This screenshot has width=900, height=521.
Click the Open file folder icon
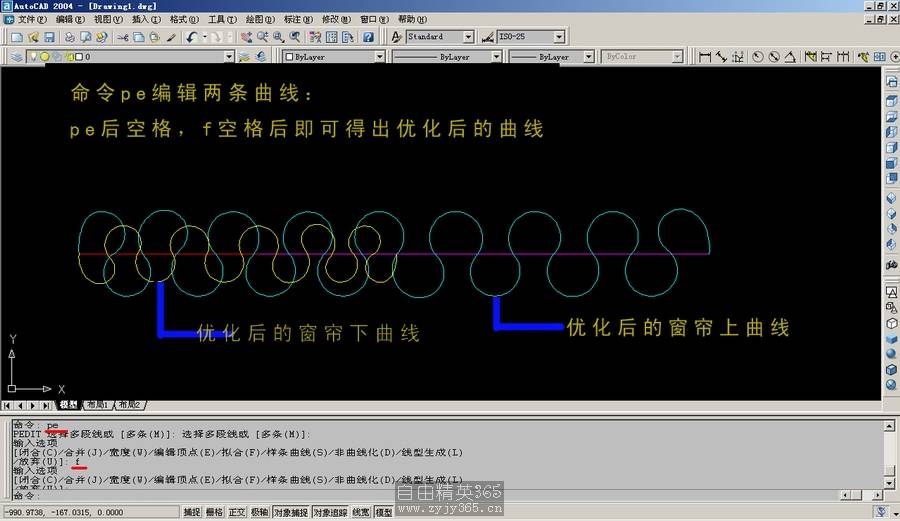(33, 37)
